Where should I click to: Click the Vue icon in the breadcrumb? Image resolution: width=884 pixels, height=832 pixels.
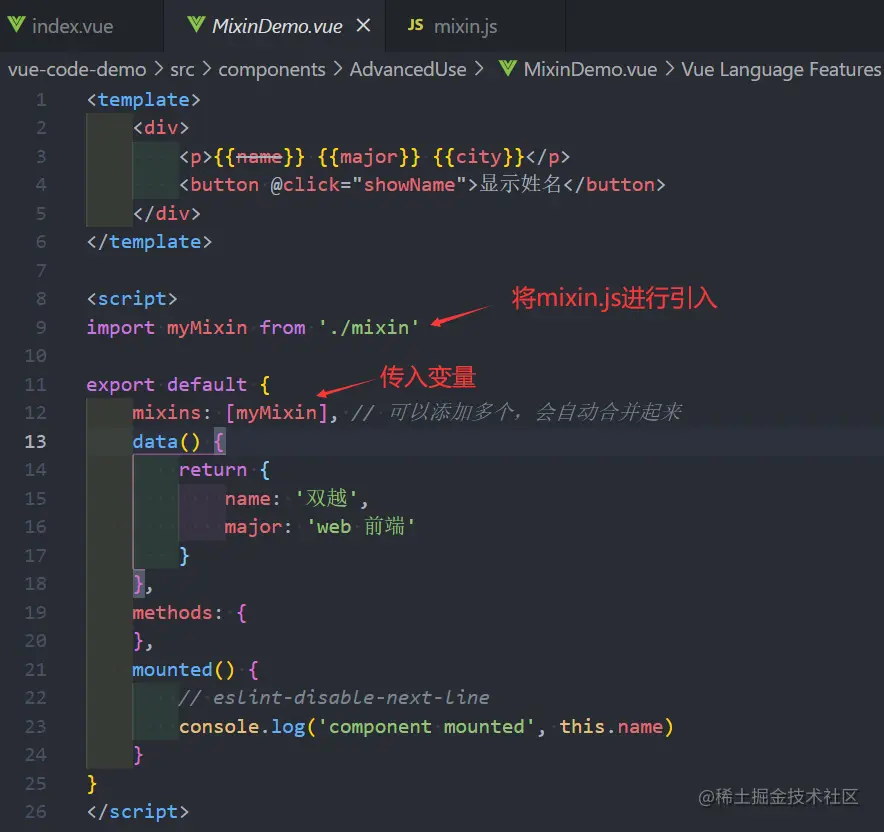point(507,68)
